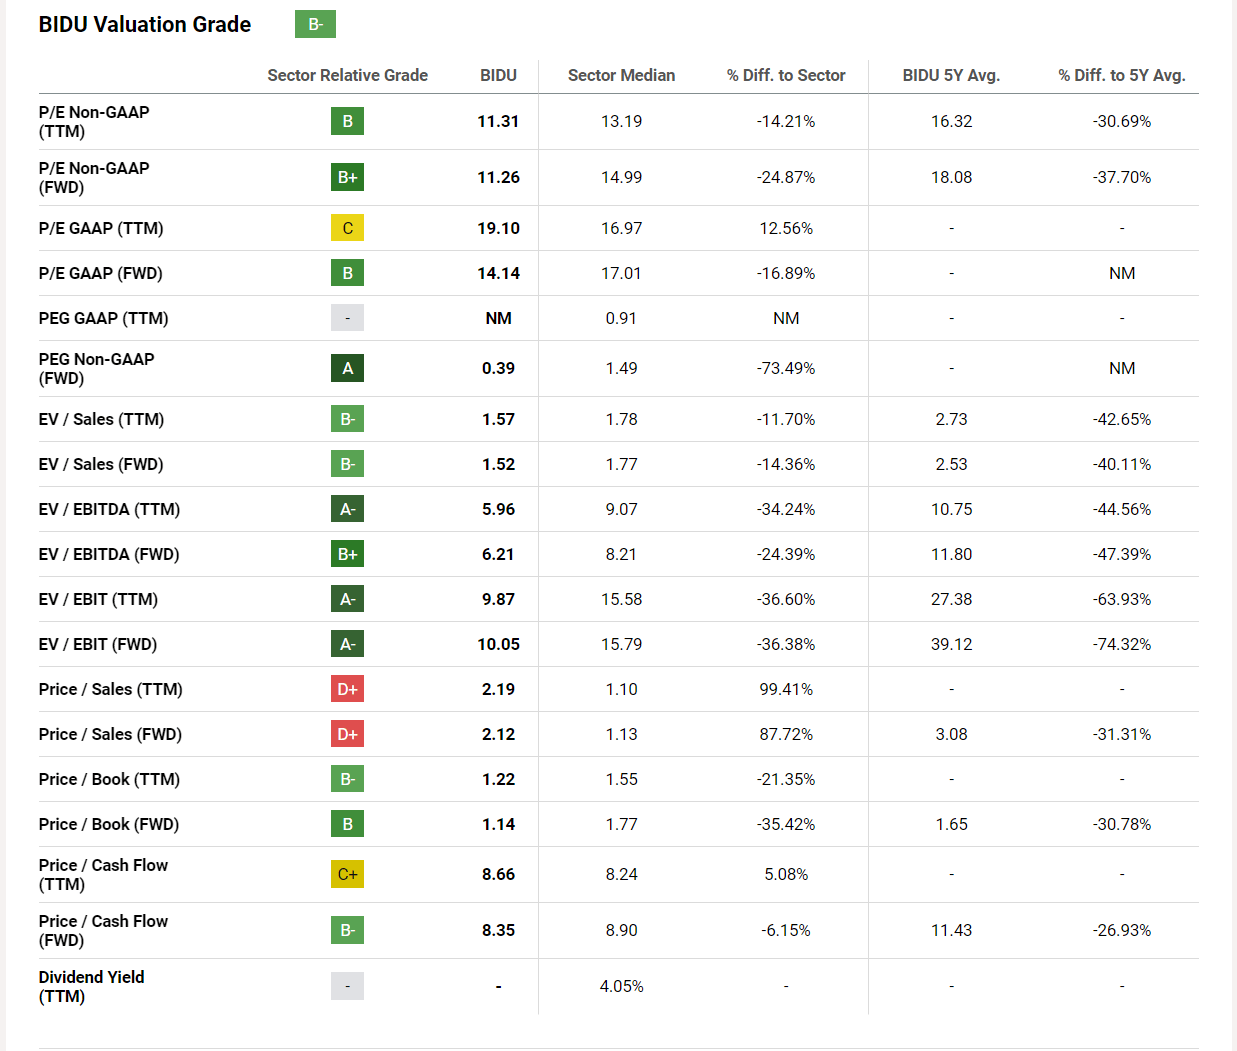Select the A grade badge for PEG Non-GAAP (FWD)
The image size is (1237, 1051).
tap(347, 368)
